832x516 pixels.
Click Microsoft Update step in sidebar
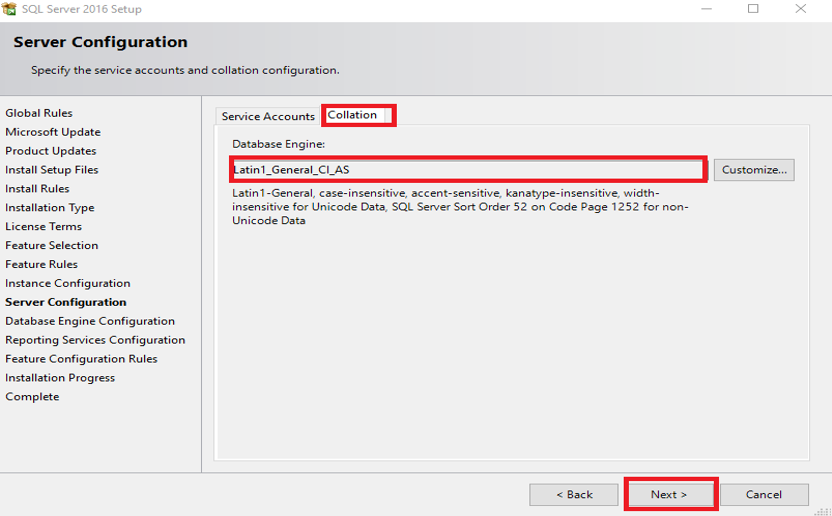click(x=53, y=132)
